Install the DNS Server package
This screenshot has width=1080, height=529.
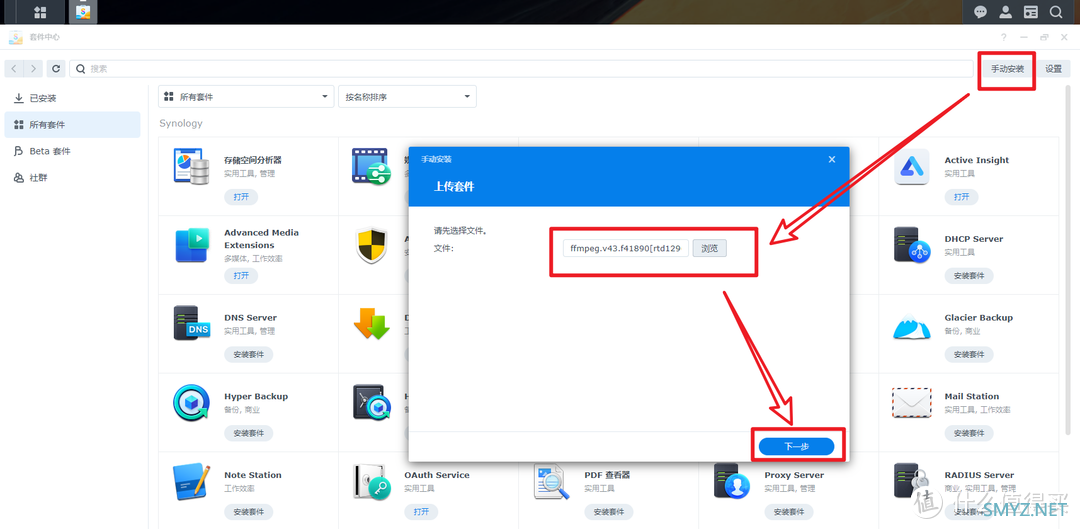click(x=249, y=355)
